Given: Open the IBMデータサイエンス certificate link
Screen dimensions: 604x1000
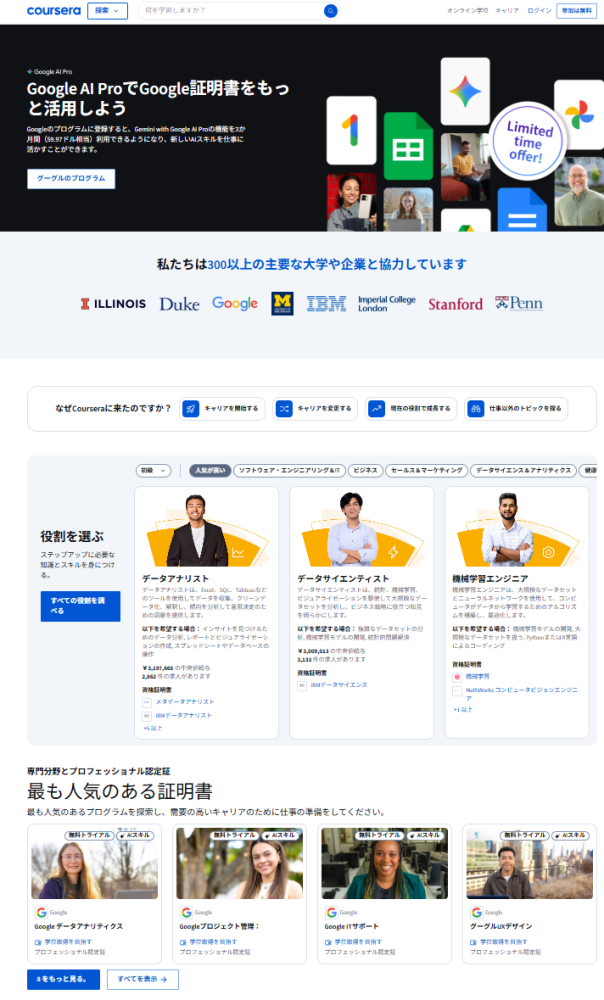Looking at the screenshot, I should pos(339,685).
